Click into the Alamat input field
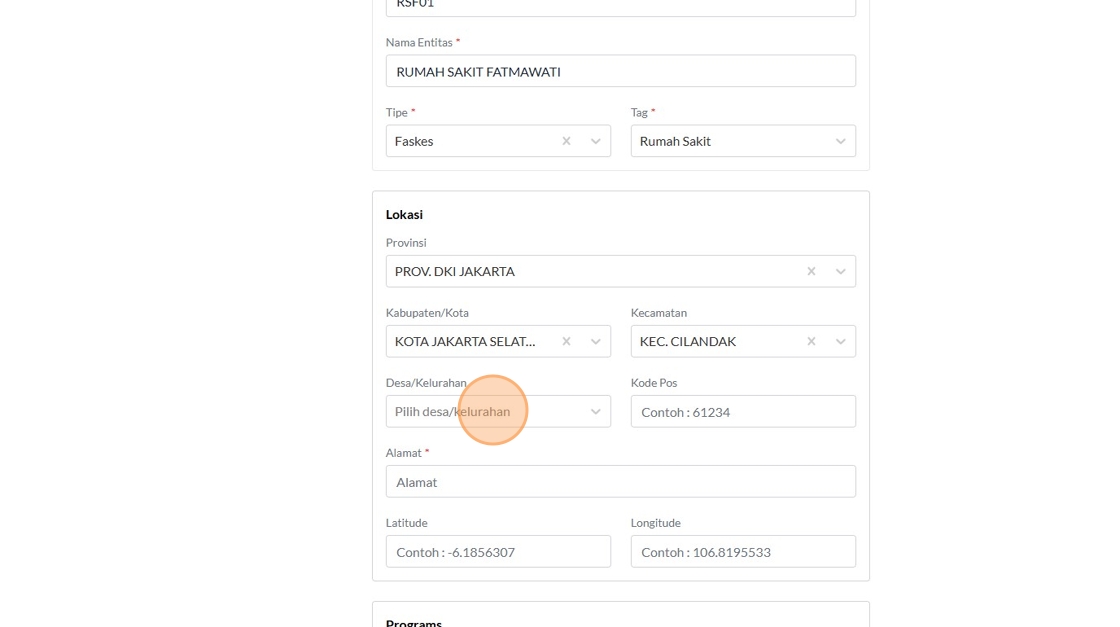 pos(620,481)
